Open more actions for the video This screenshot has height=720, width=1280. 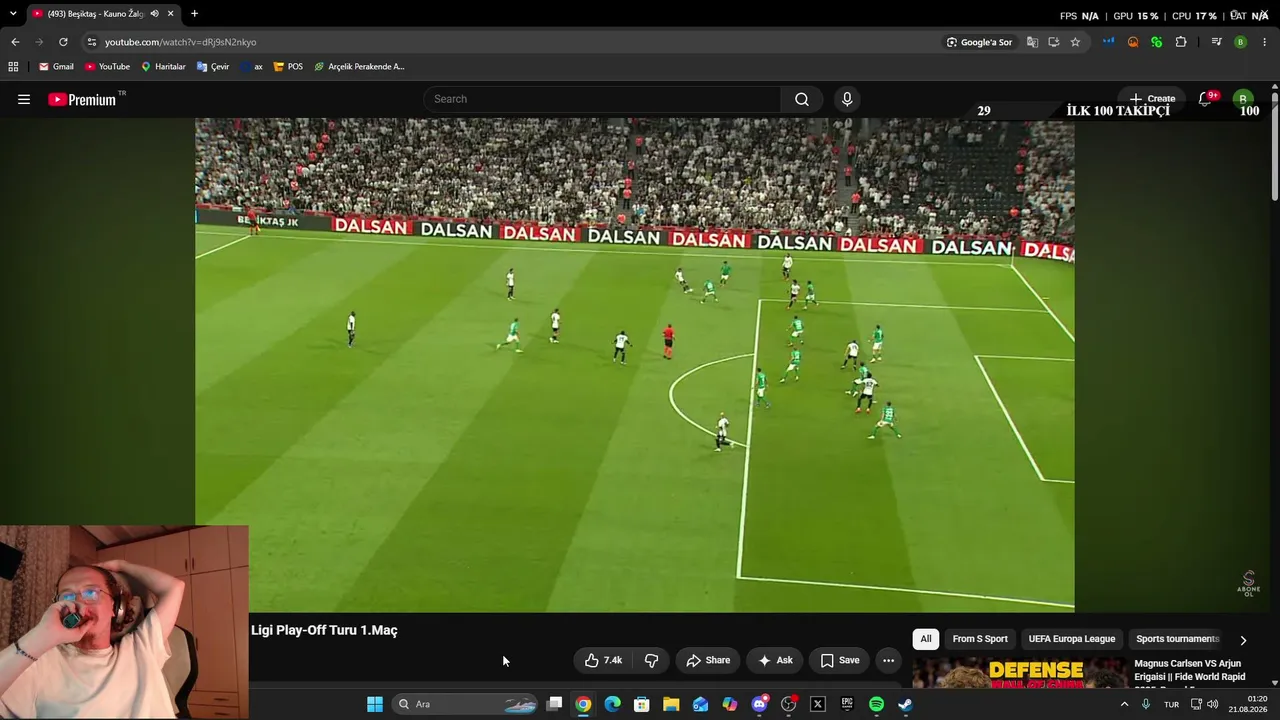(888, 660)
